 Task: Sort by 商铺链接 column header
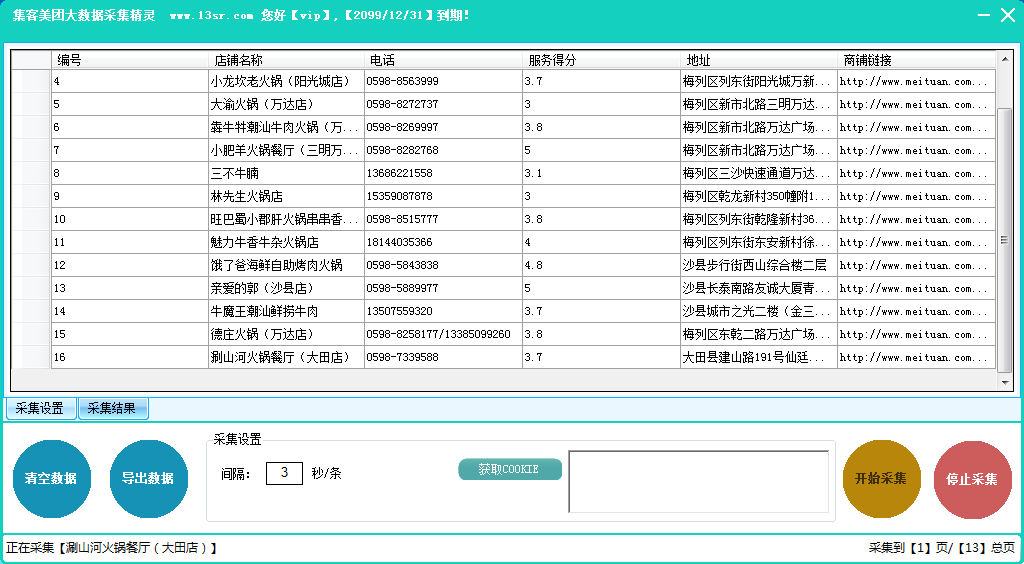pyautogui.click(x=916, y=61)
